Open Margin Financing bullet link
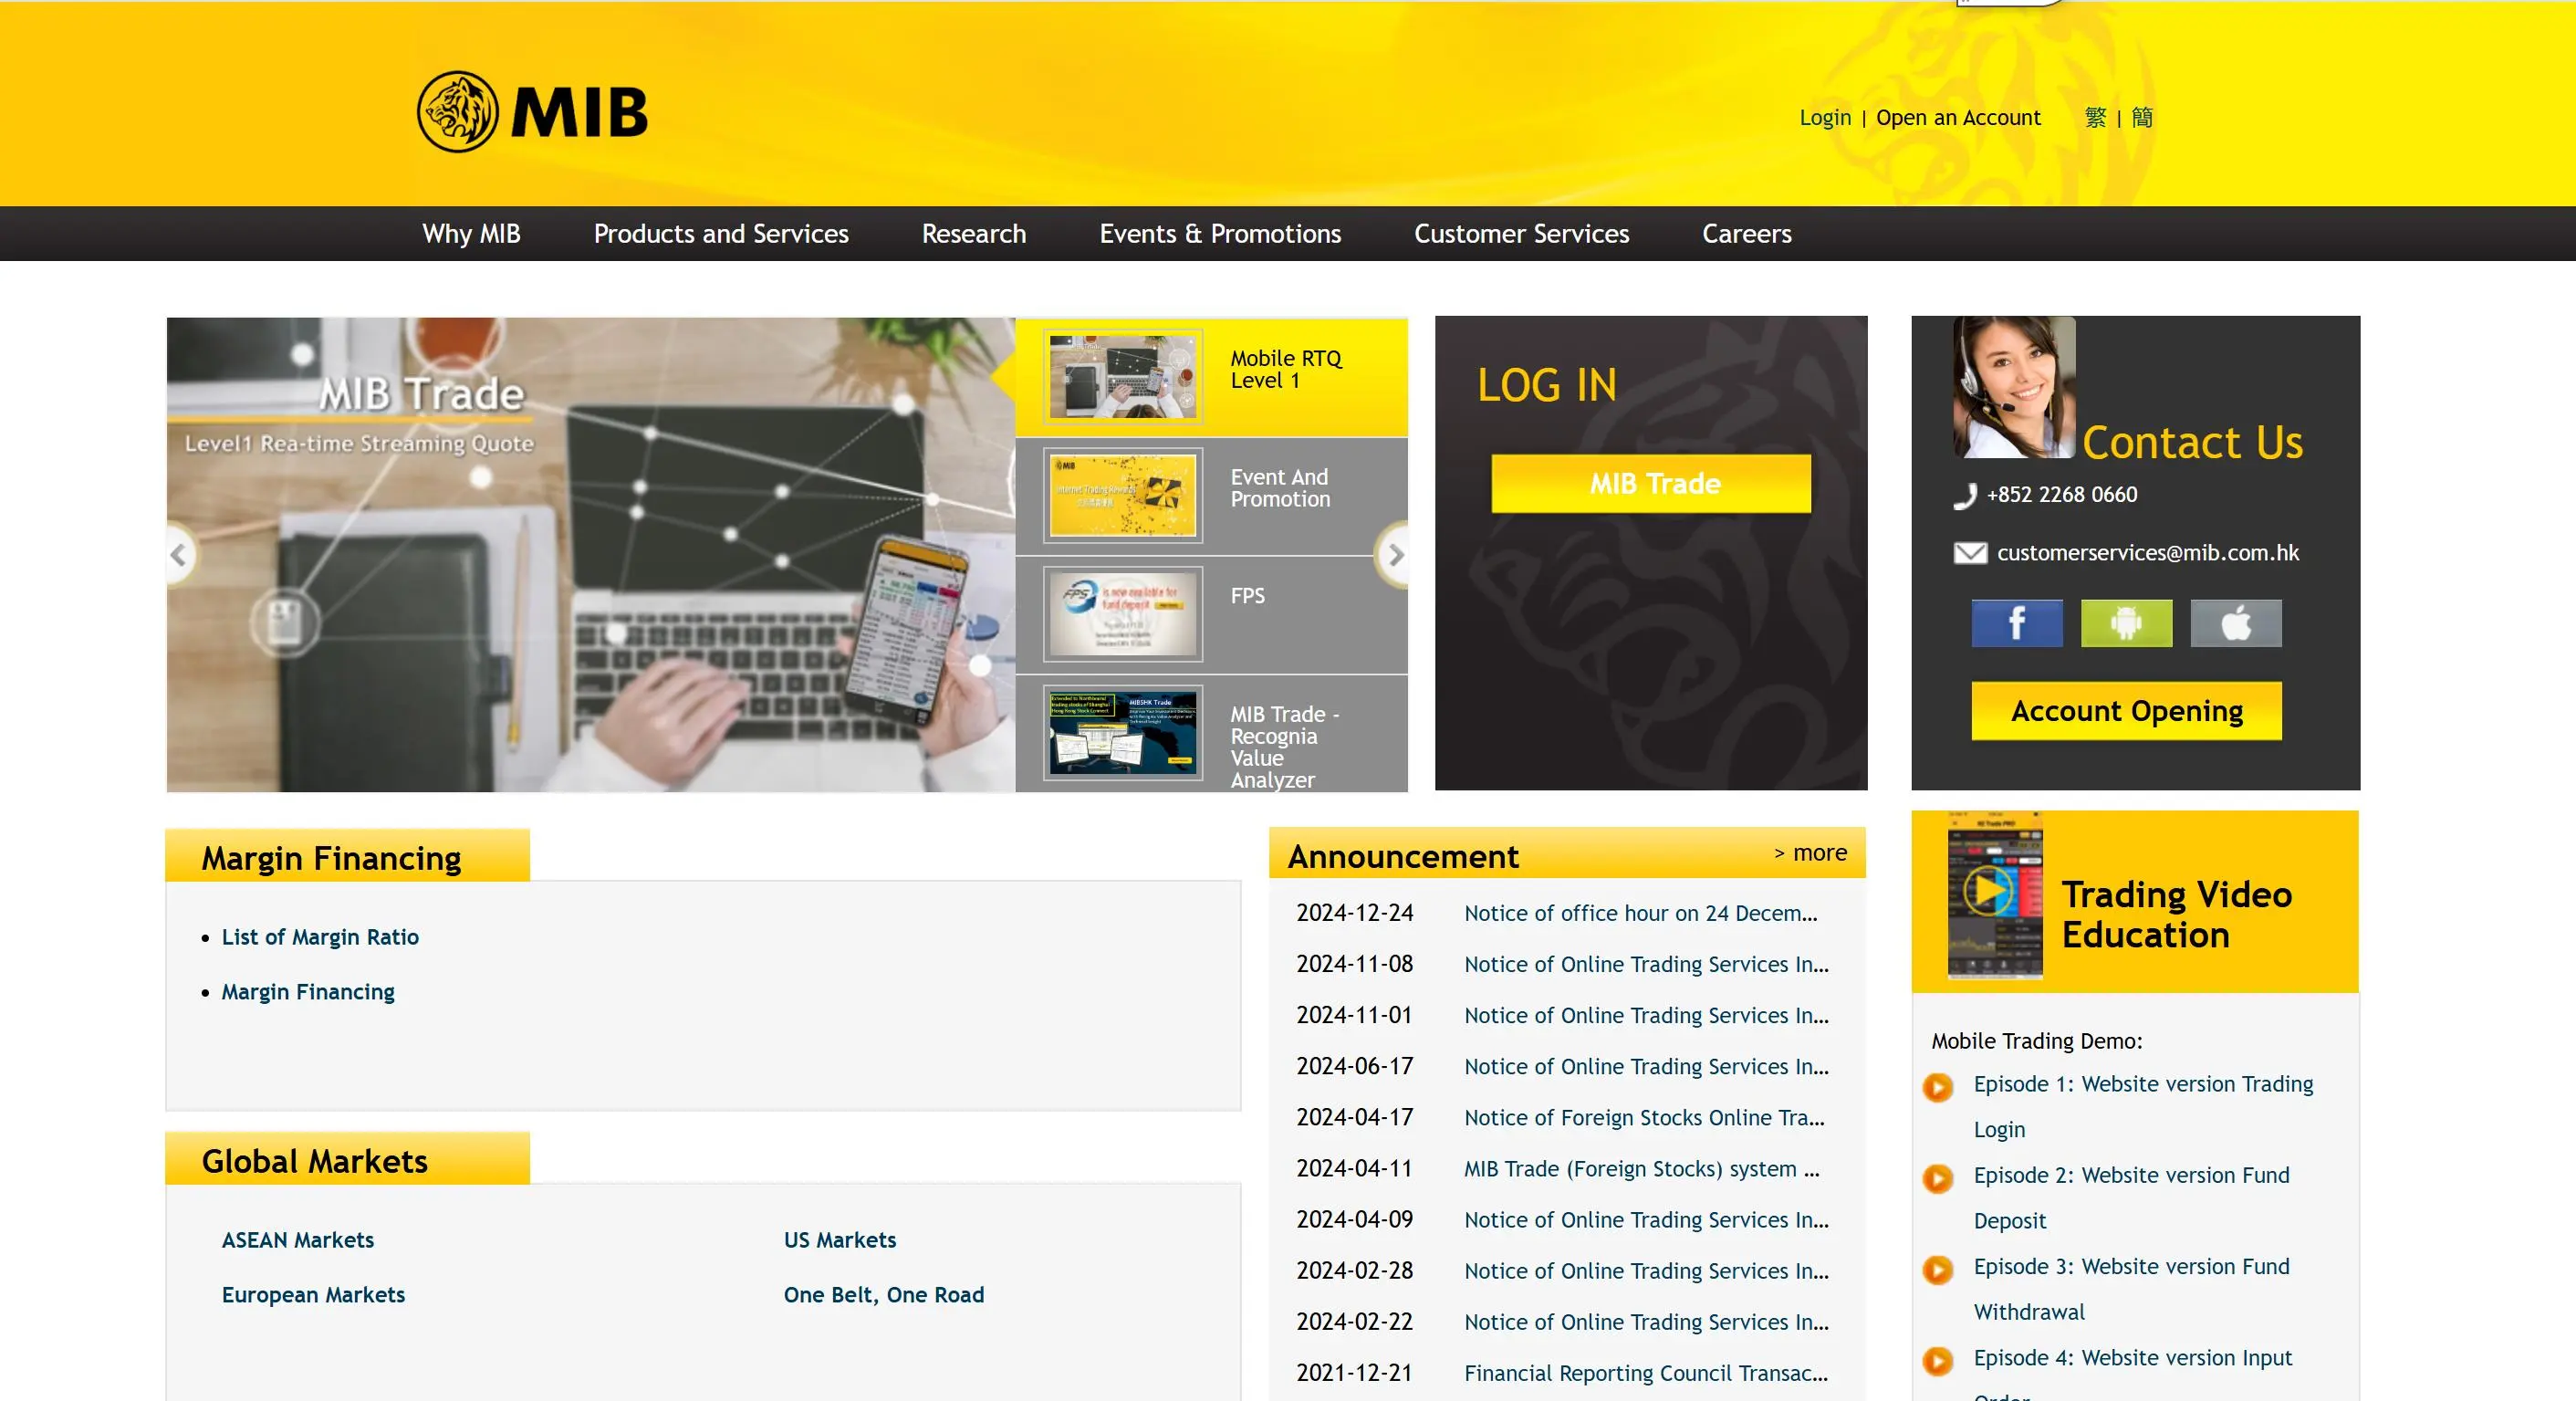Screen dimensions: 2576x1401 [x=308, y=992]
